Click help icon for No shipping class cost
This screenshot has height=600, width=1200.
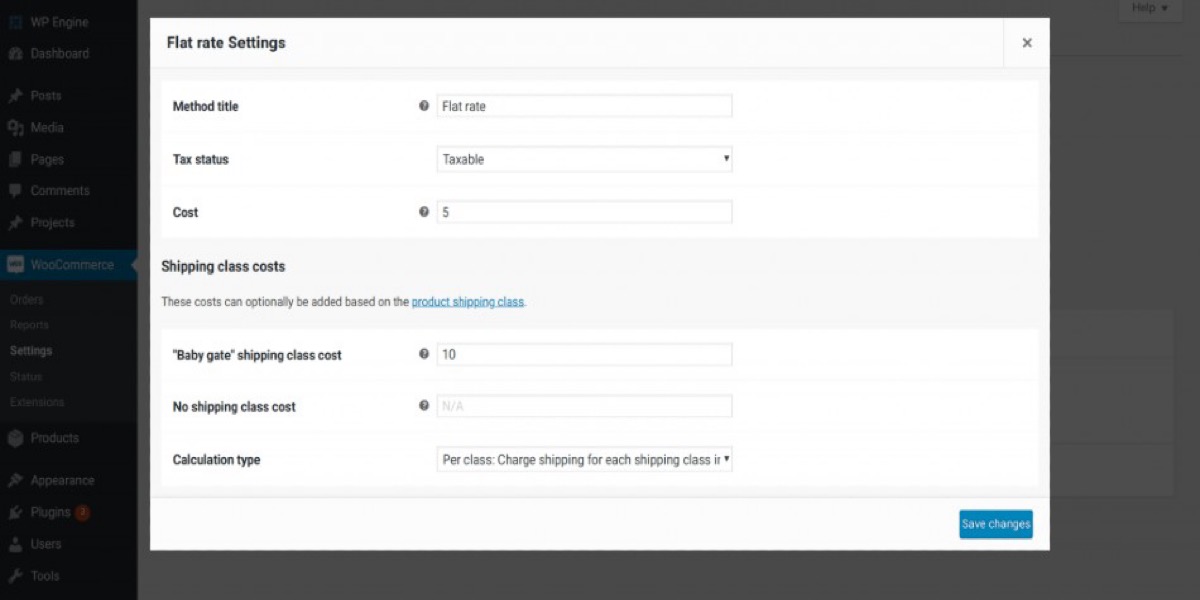(x=424, y=406)
